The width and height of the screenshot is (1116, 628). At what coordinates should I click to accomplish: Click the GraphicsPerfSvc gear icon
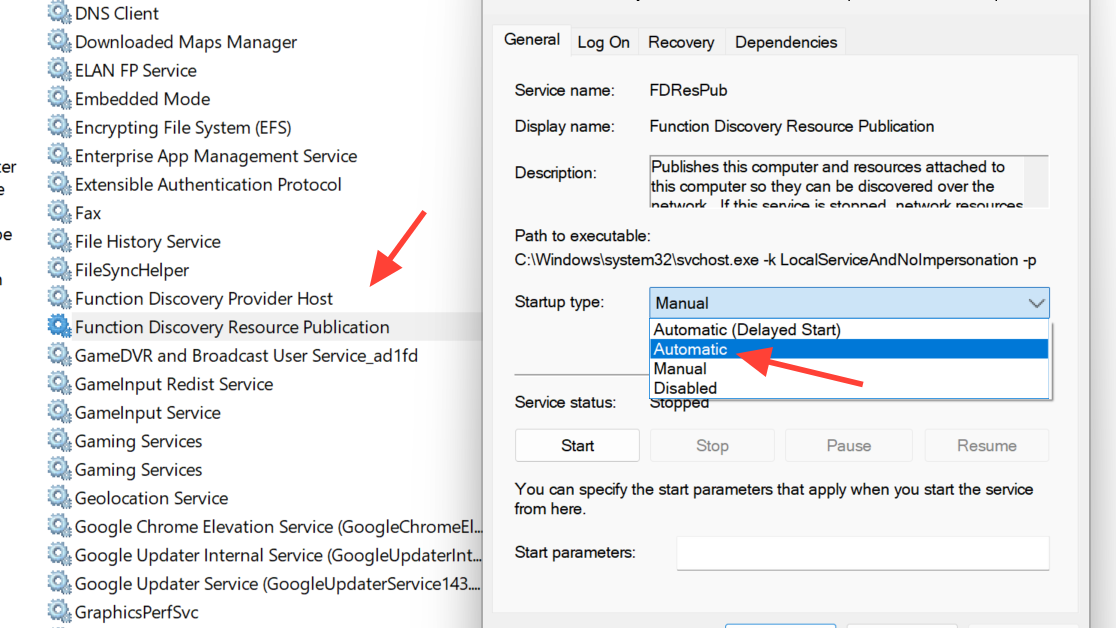[x=60, y=612]
